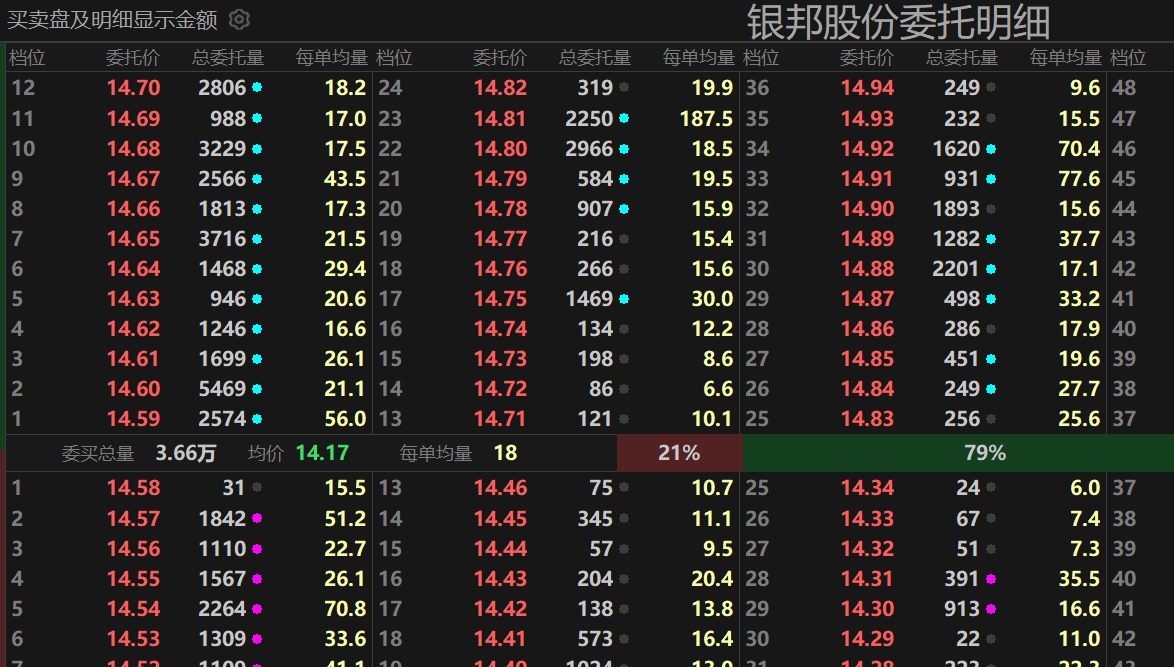Click the 187.5 average volume value
The height and width of the screenshot is (667, 1174).
point(706,118)
